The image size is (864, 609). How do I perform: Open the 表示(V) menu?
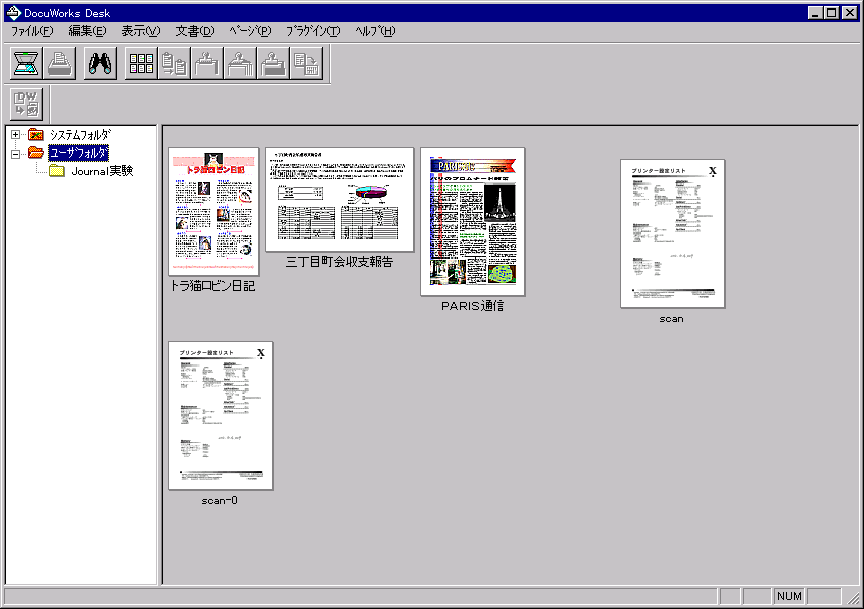point(140,31)
